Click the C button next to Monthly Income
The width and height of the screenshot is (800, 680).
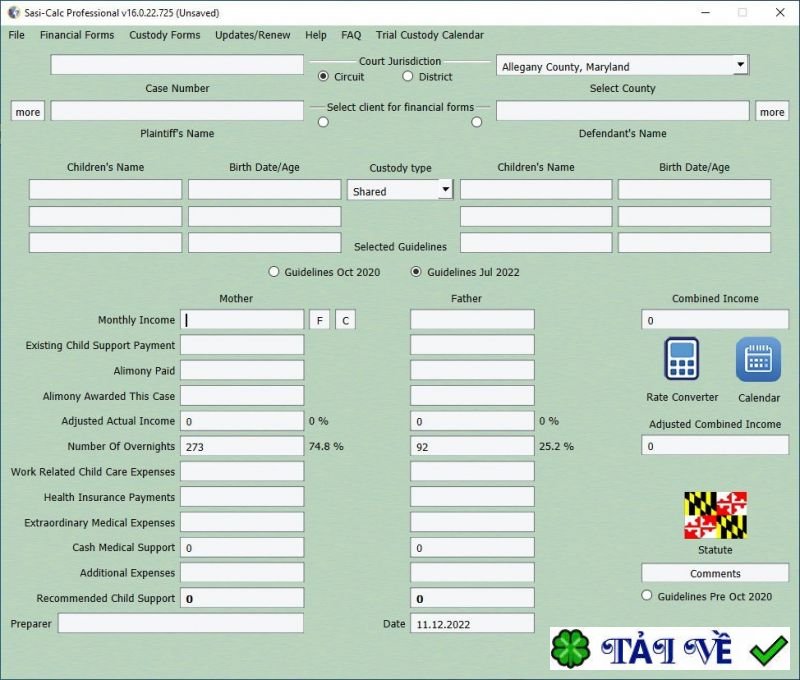tap(345, 320)
